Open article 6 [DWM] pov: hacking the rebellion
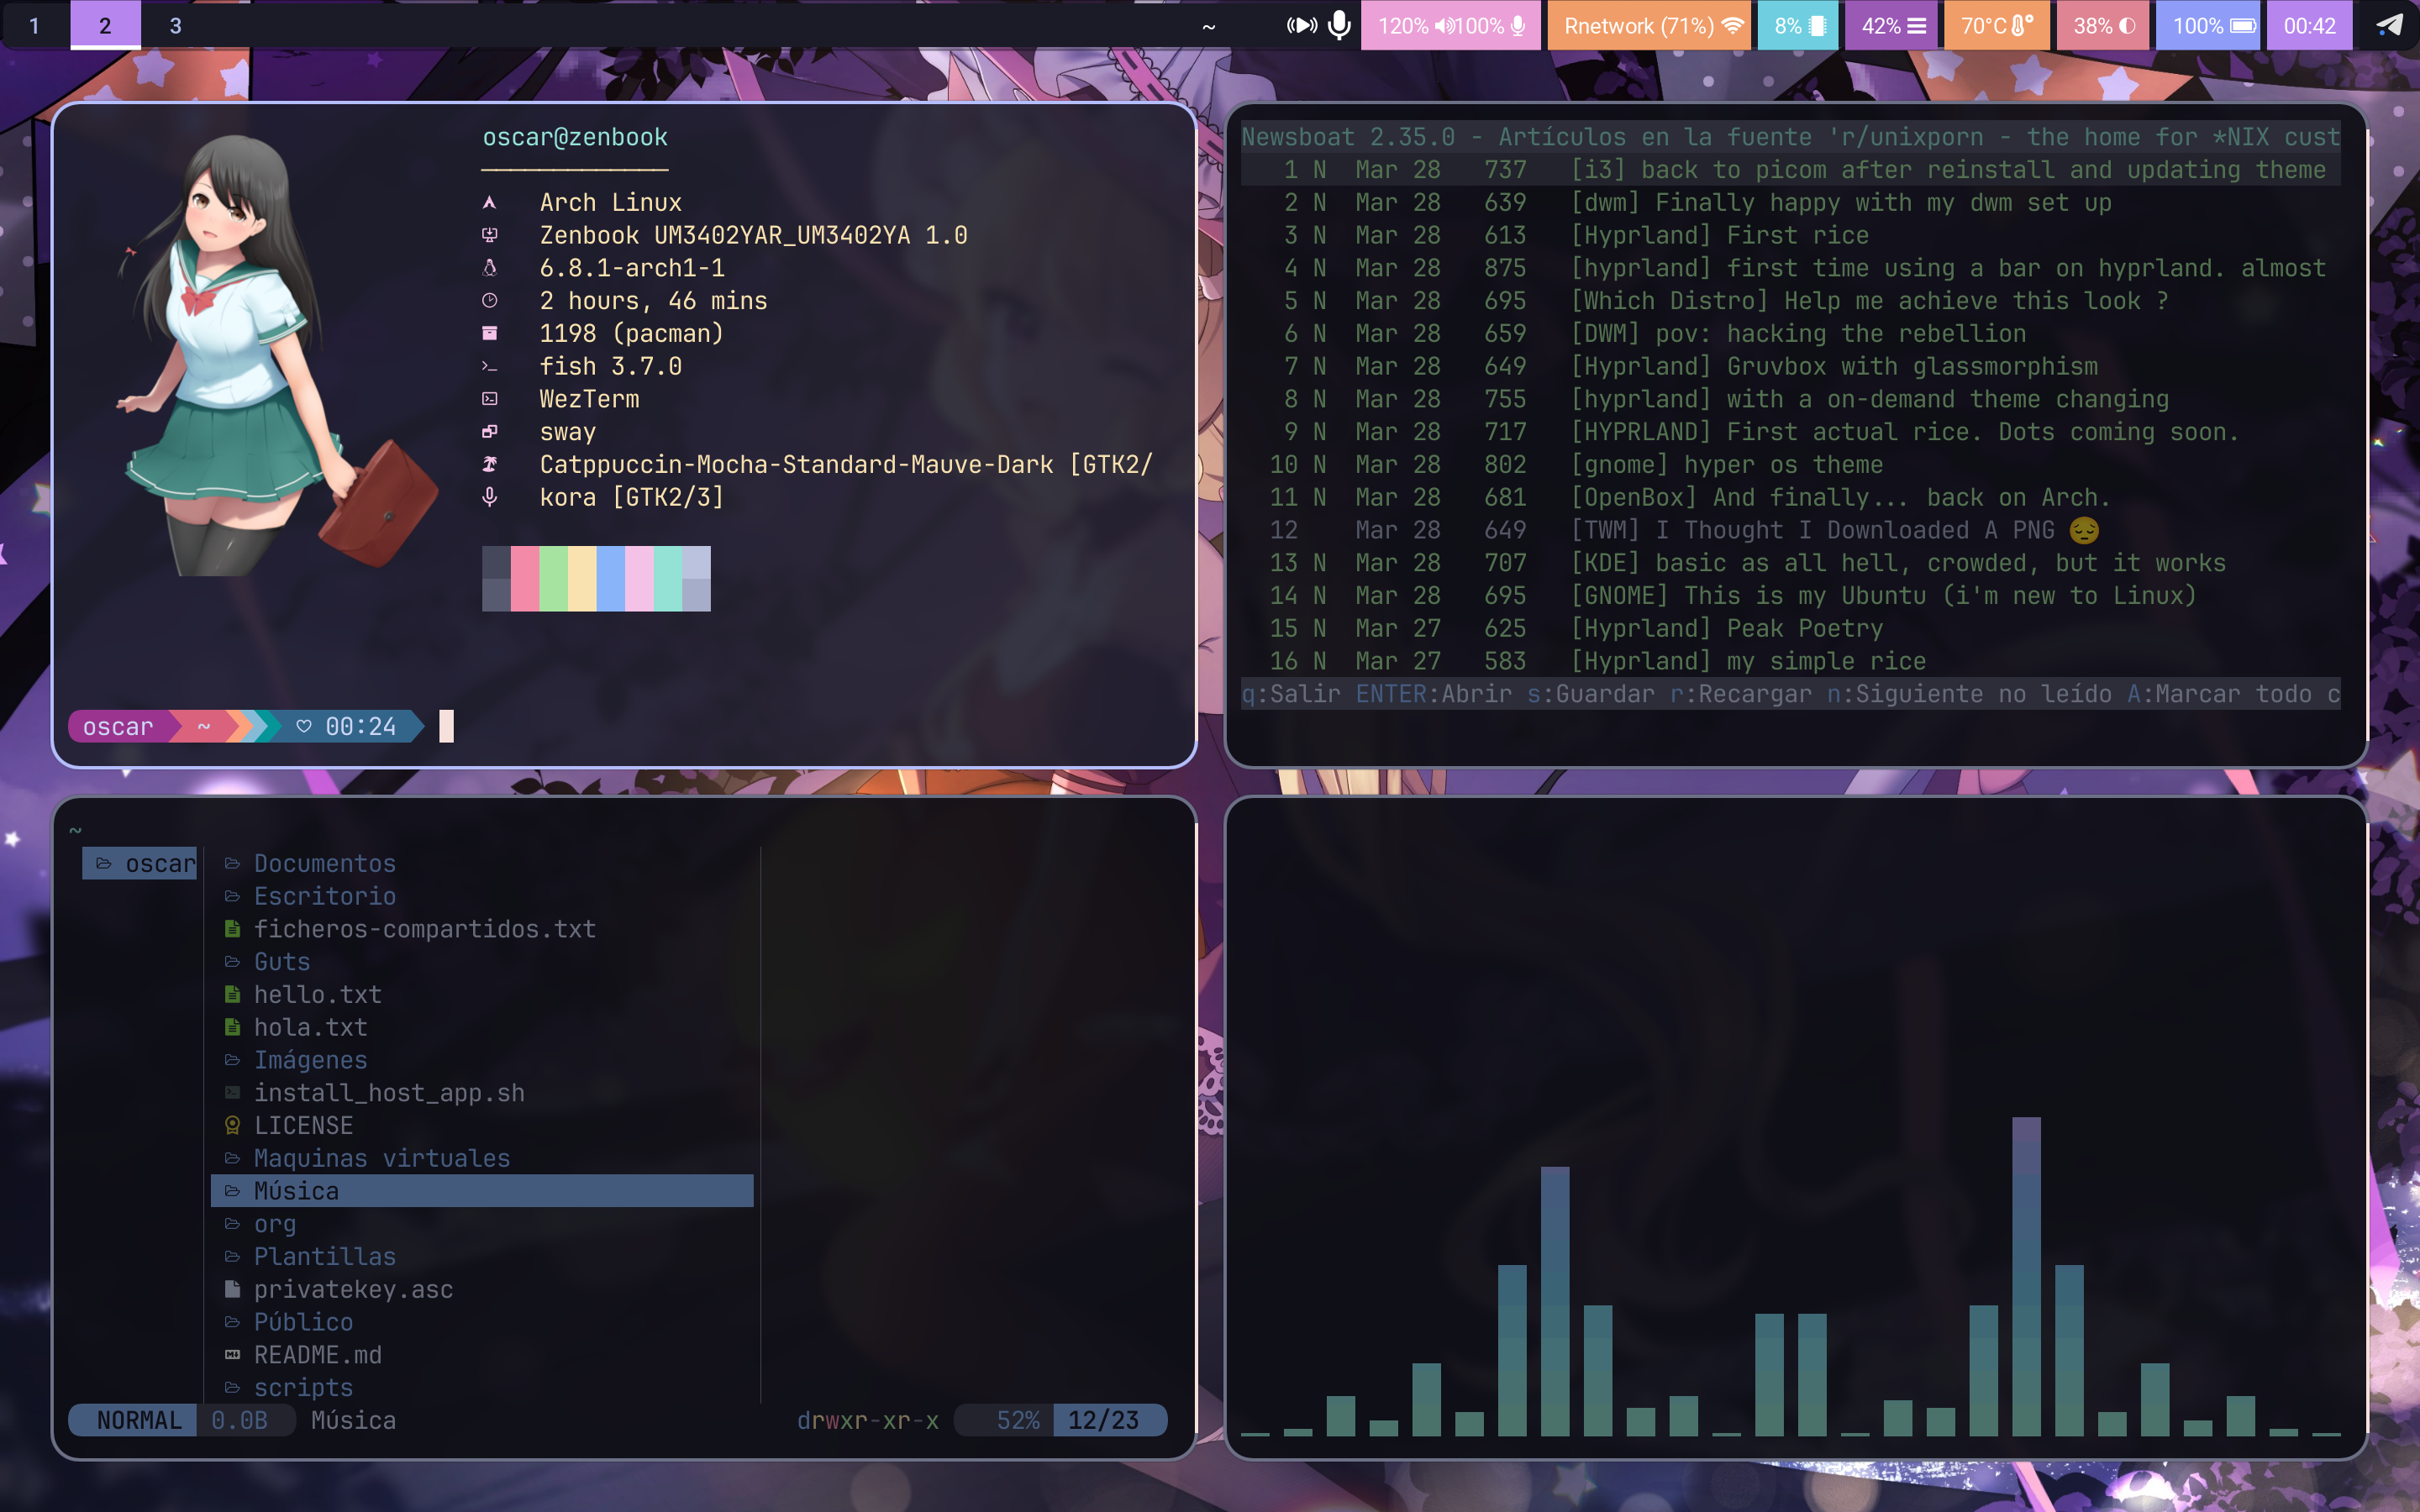This screenshot has width=2420, height=1512. point(1790,333)
